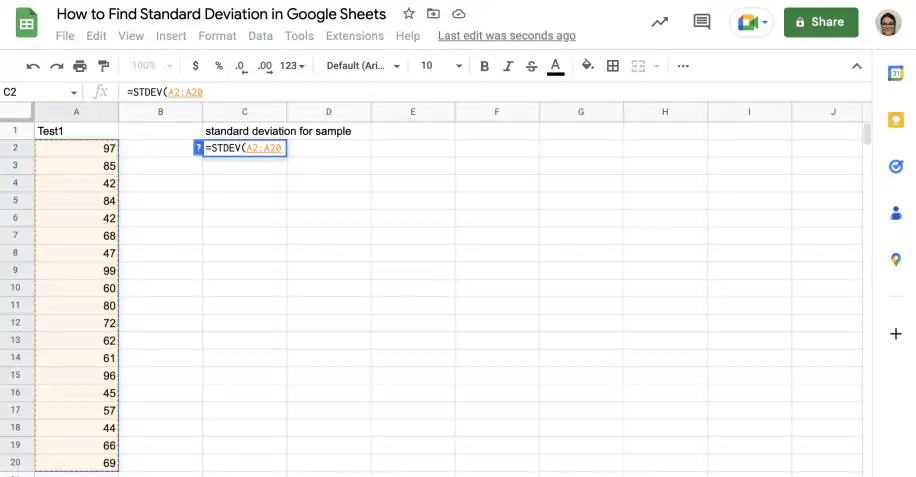Viewport: 916px width, 477px height.
Task: Show more toolbar options ellipsis
Action: point(683,66)
